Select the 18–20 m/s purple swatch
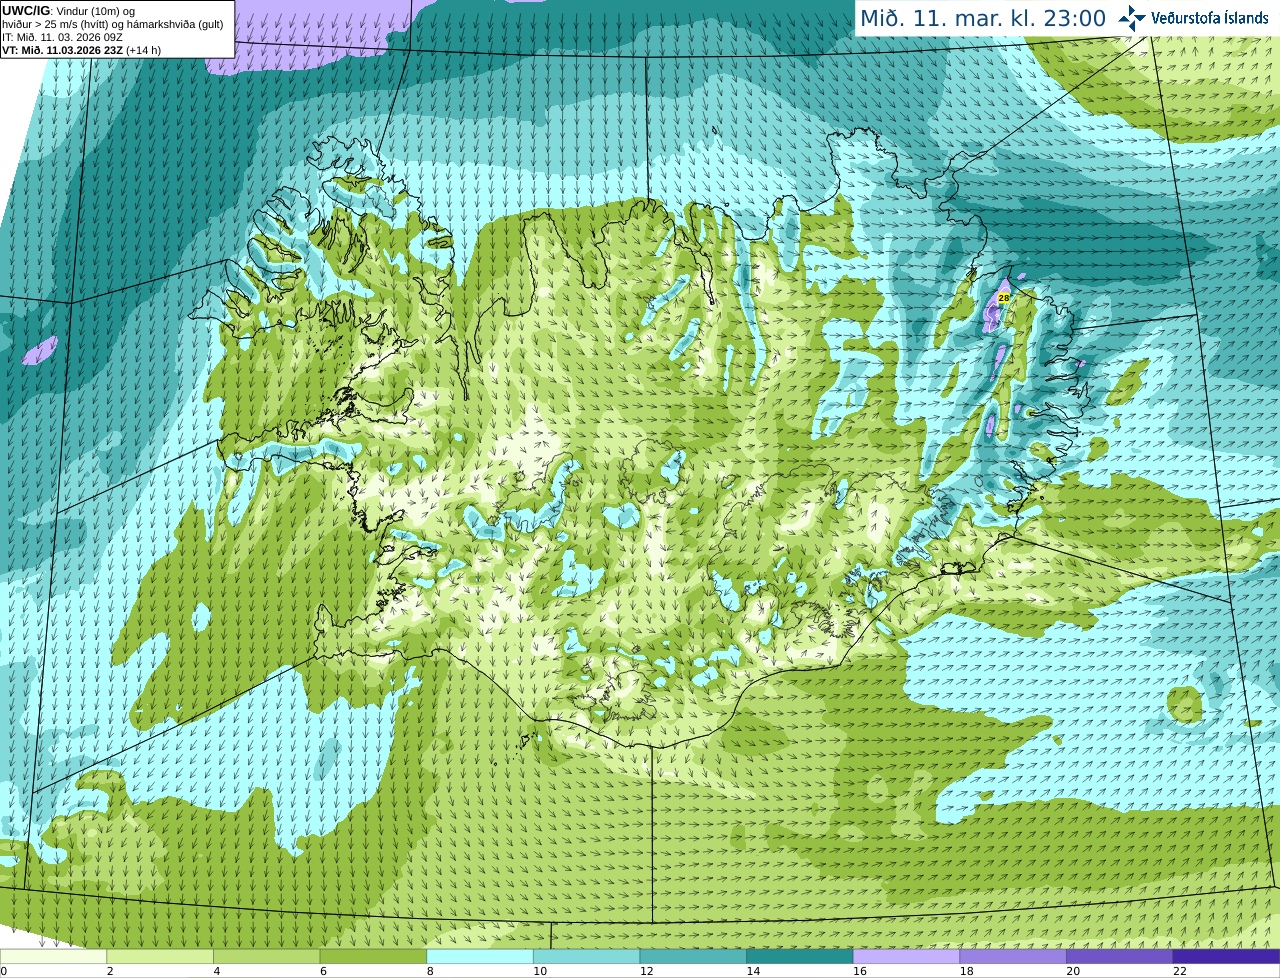Screen dimensions: 1280x978 [x=1013, y=956]
